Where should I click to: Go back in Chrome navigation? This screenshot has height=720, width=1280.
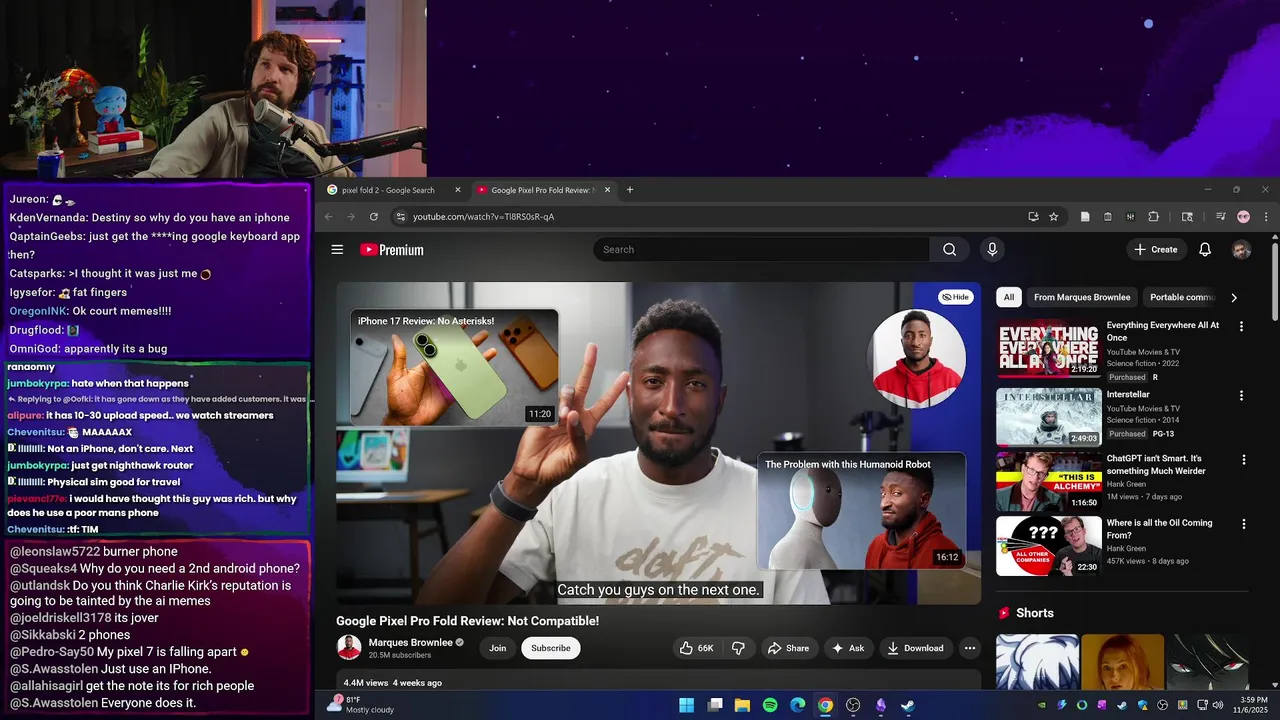tap(328, 217)
